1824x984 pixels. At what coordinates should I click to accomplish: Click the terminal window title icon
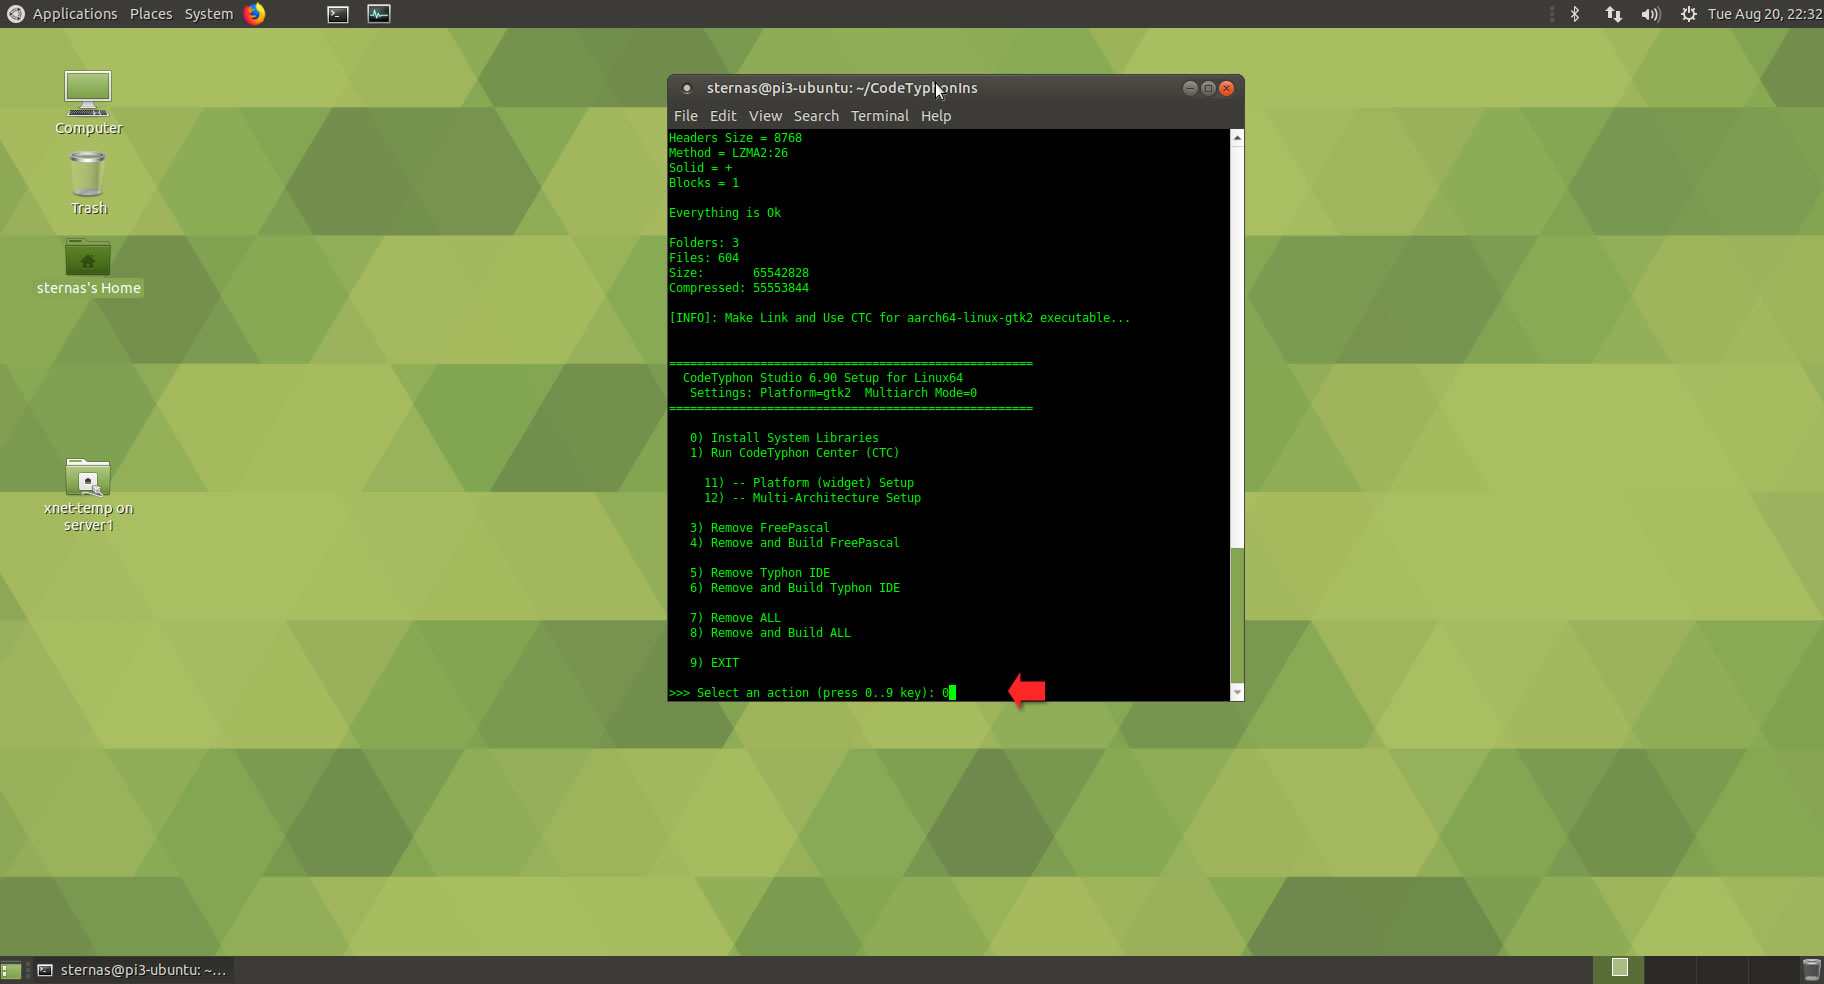pos(687,88)
